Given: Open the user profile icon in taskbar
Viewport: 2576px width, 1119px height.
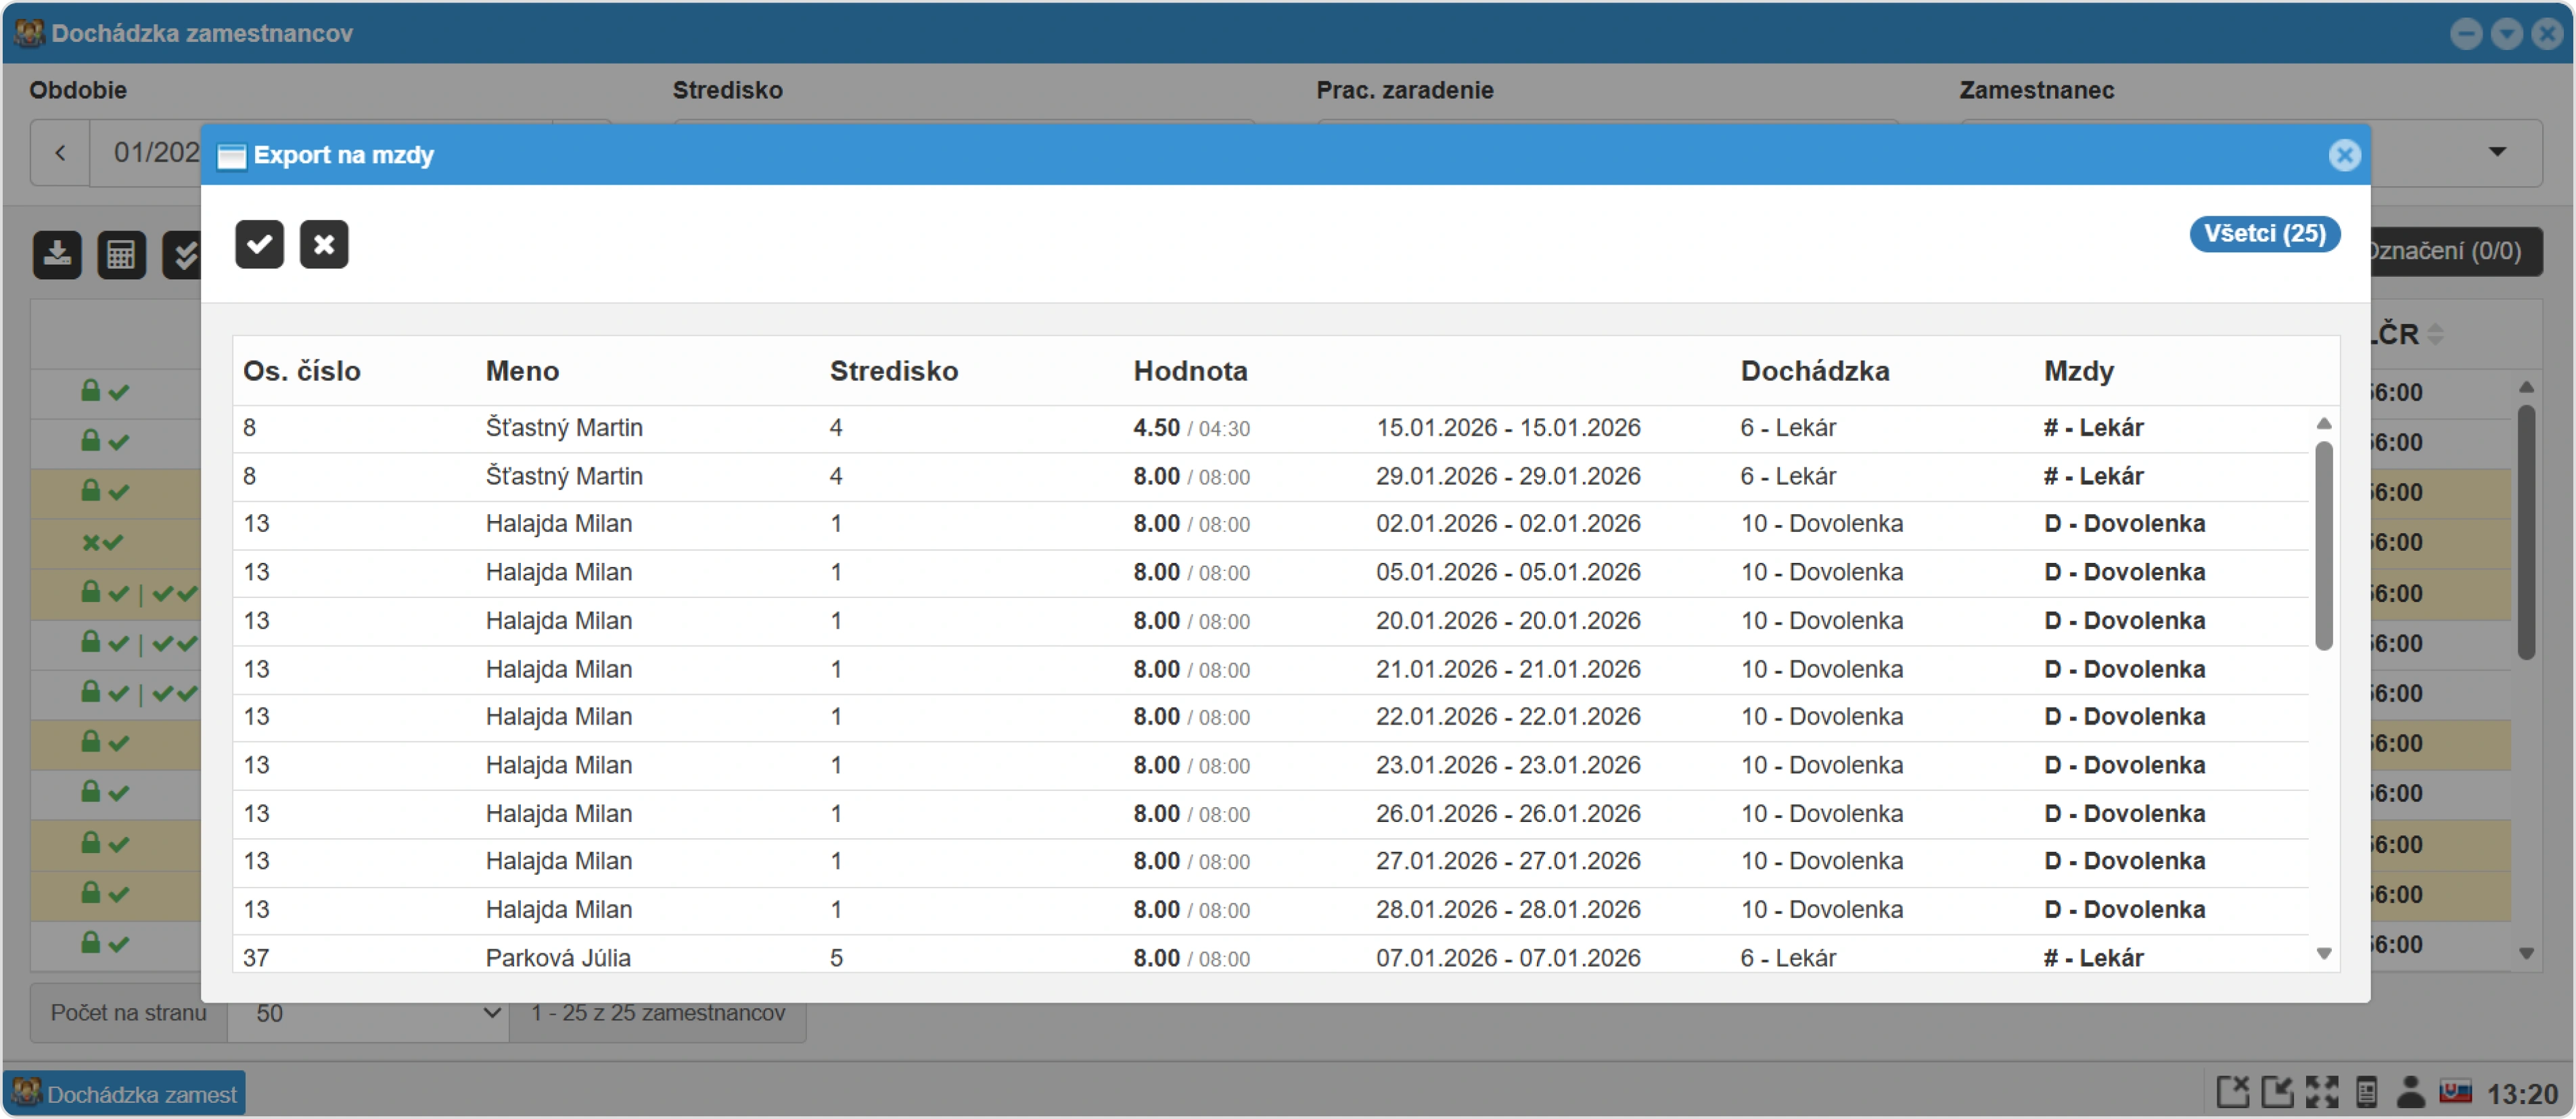Looking at the screenshot, I should 2411,1091.
